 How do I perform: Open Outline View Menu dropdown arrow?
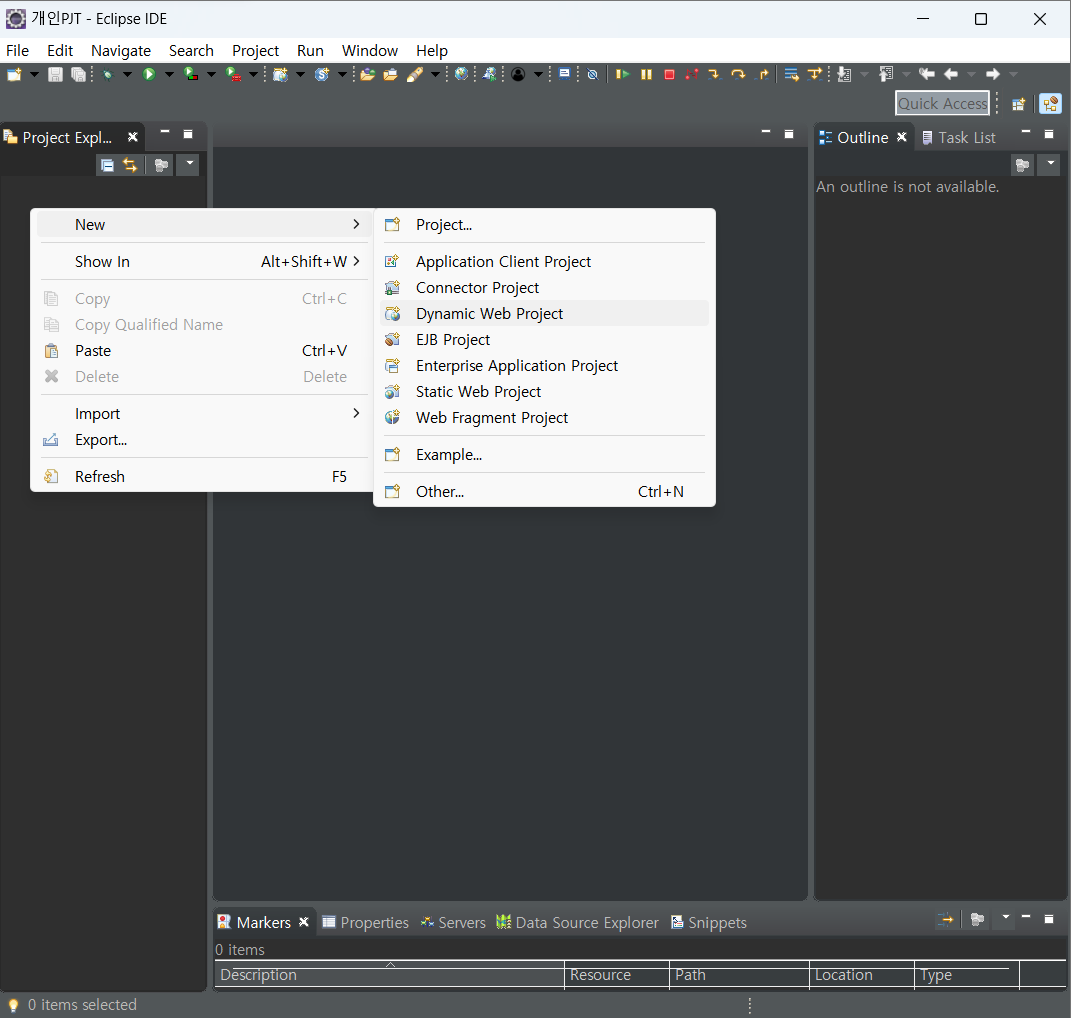click(x=1051, y=164)
